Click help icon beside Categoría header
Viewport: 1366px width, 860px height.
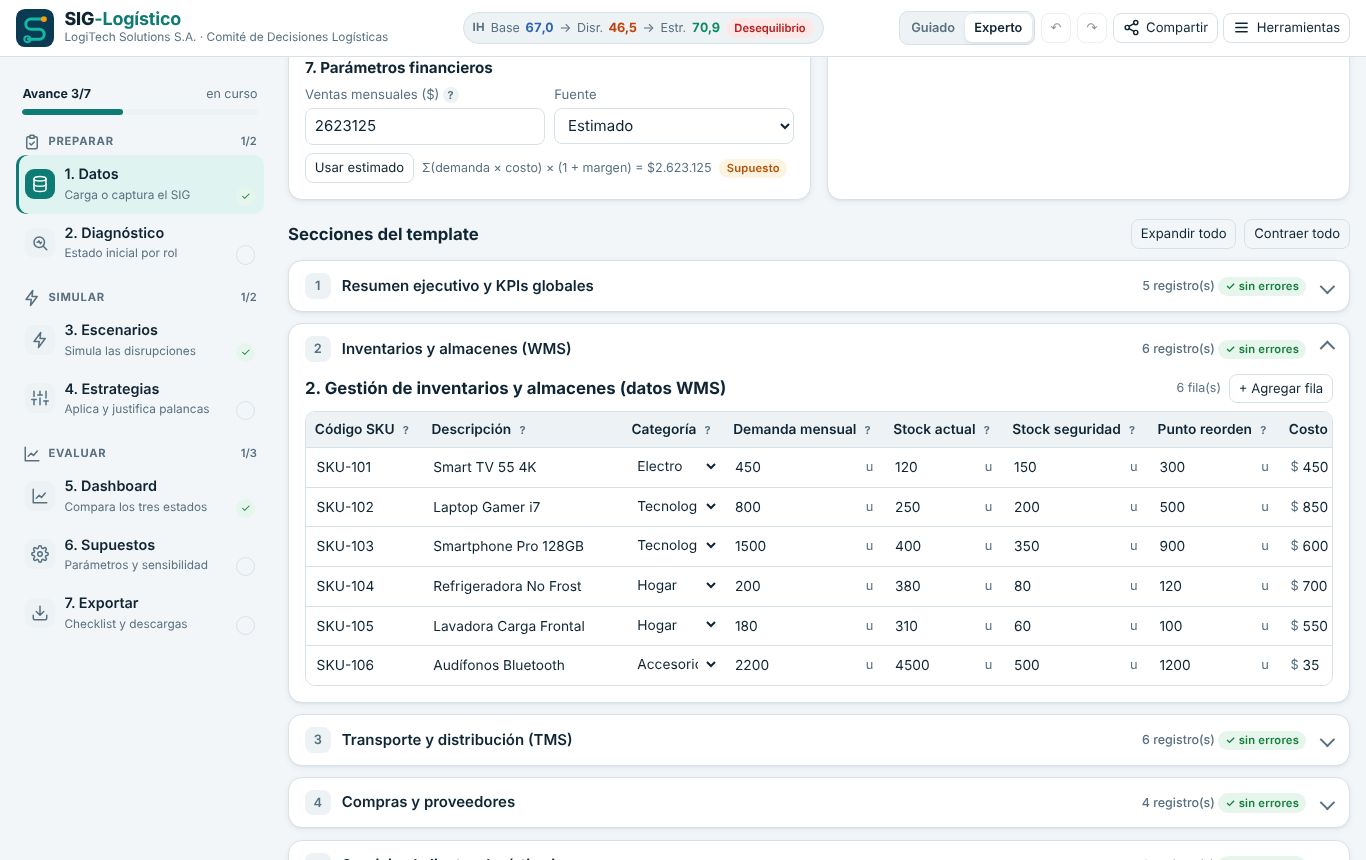pos(707,430)
